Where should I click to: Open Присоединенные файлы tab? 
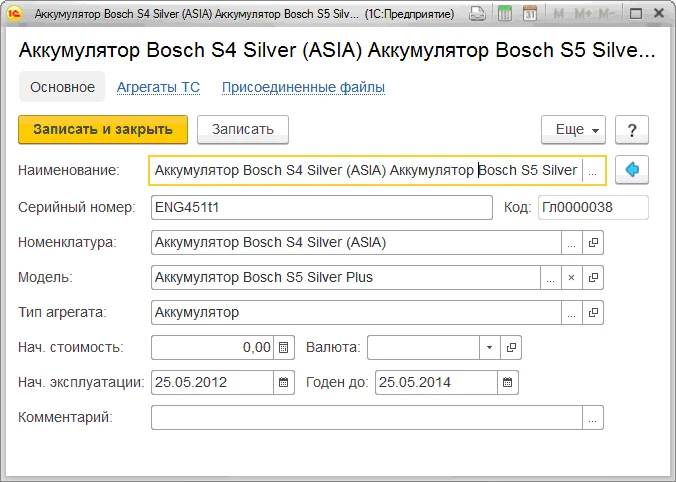(303, 87)
